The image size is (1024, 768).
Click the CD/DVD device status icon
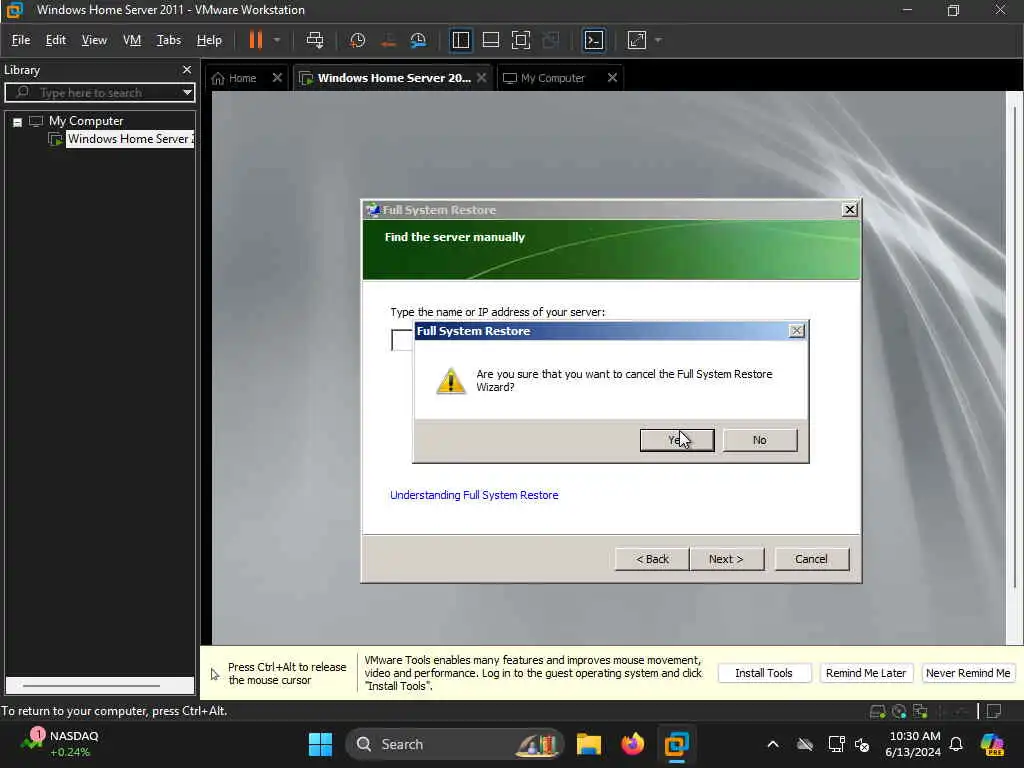pos(899,711)
